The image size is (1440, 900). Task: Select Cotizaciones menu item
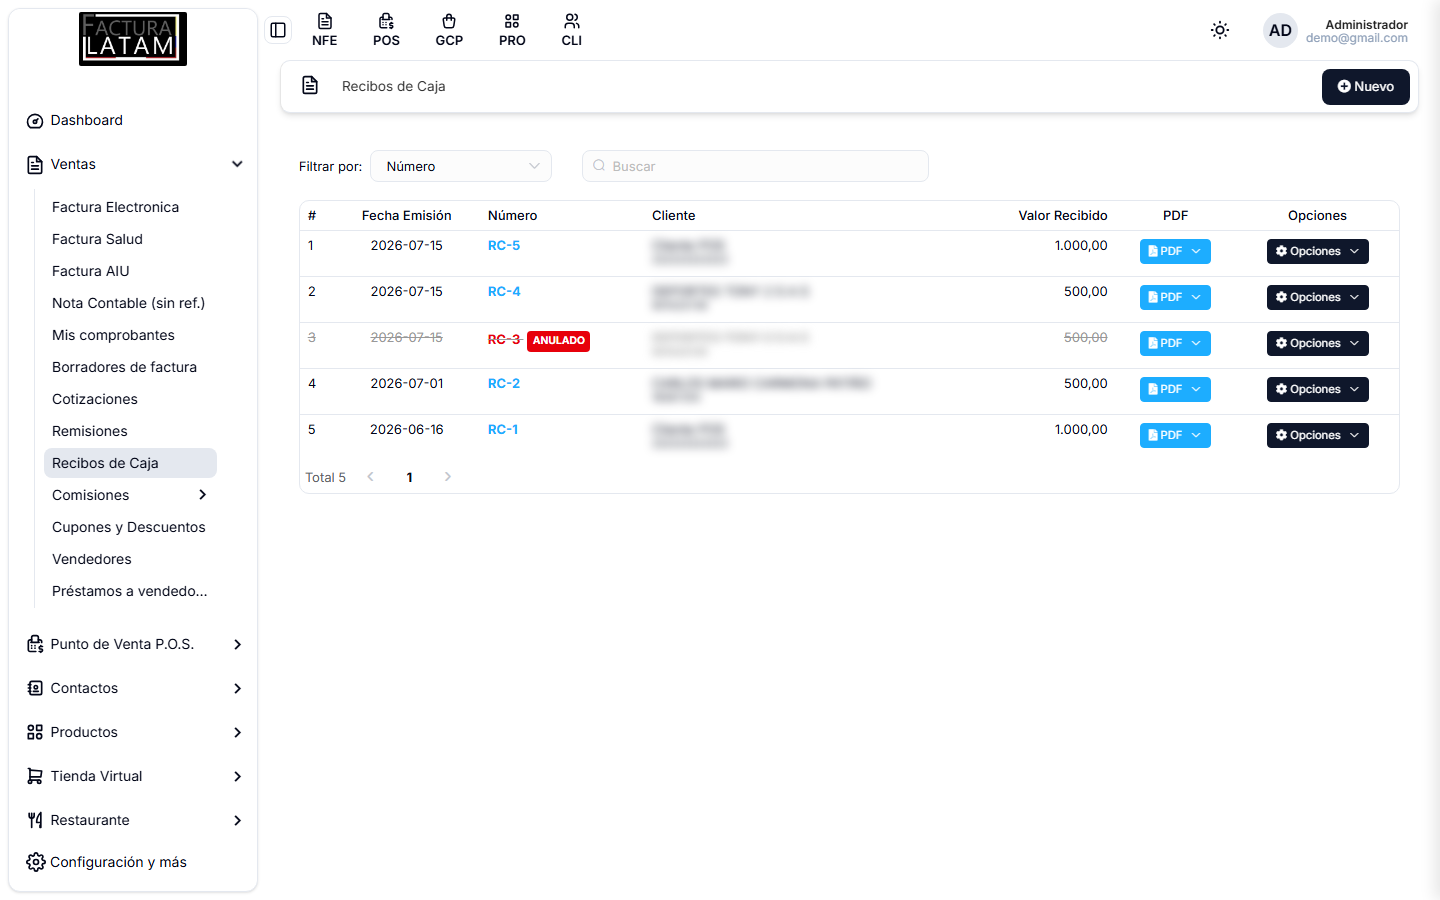(95, 399)
